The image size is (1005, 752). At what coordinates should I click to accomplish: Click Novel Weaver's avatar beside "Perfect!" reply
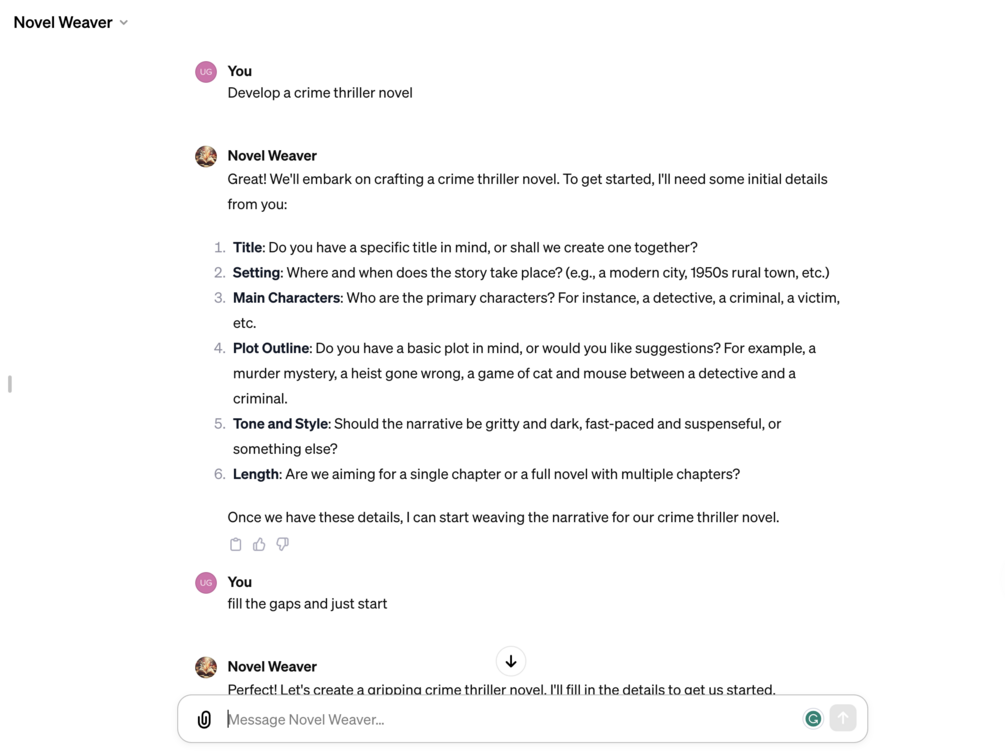[x=206, y=667]
